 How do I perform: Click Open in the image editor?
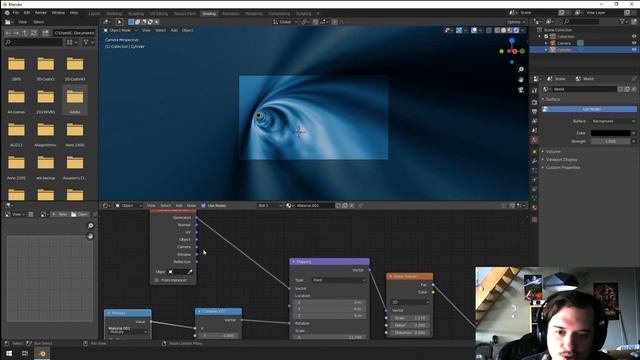[x=79, y=214]
